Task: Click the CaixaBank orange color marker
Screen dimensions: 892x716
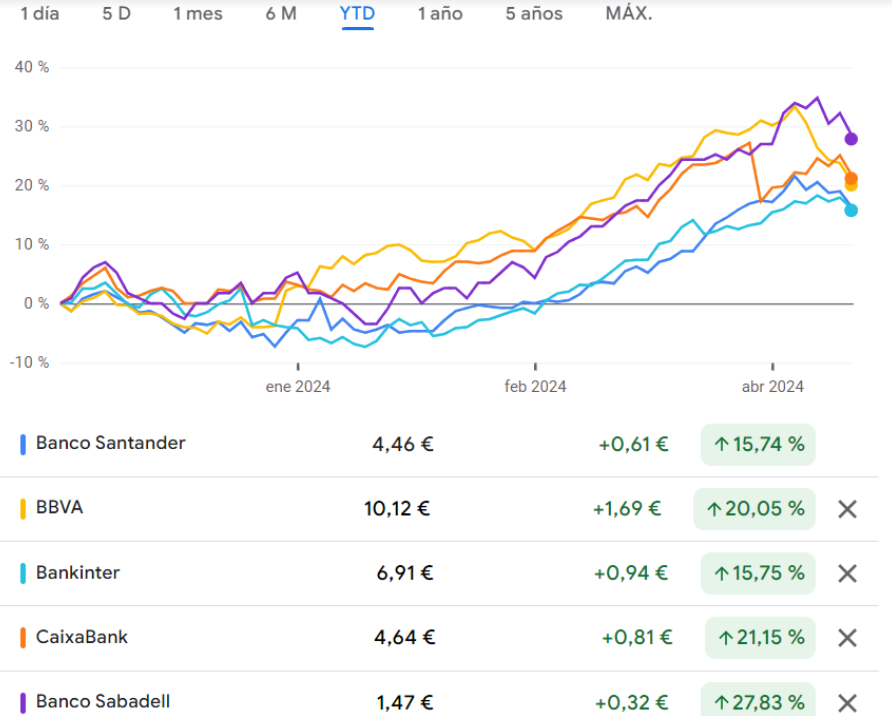Action: tap(23, 638)
